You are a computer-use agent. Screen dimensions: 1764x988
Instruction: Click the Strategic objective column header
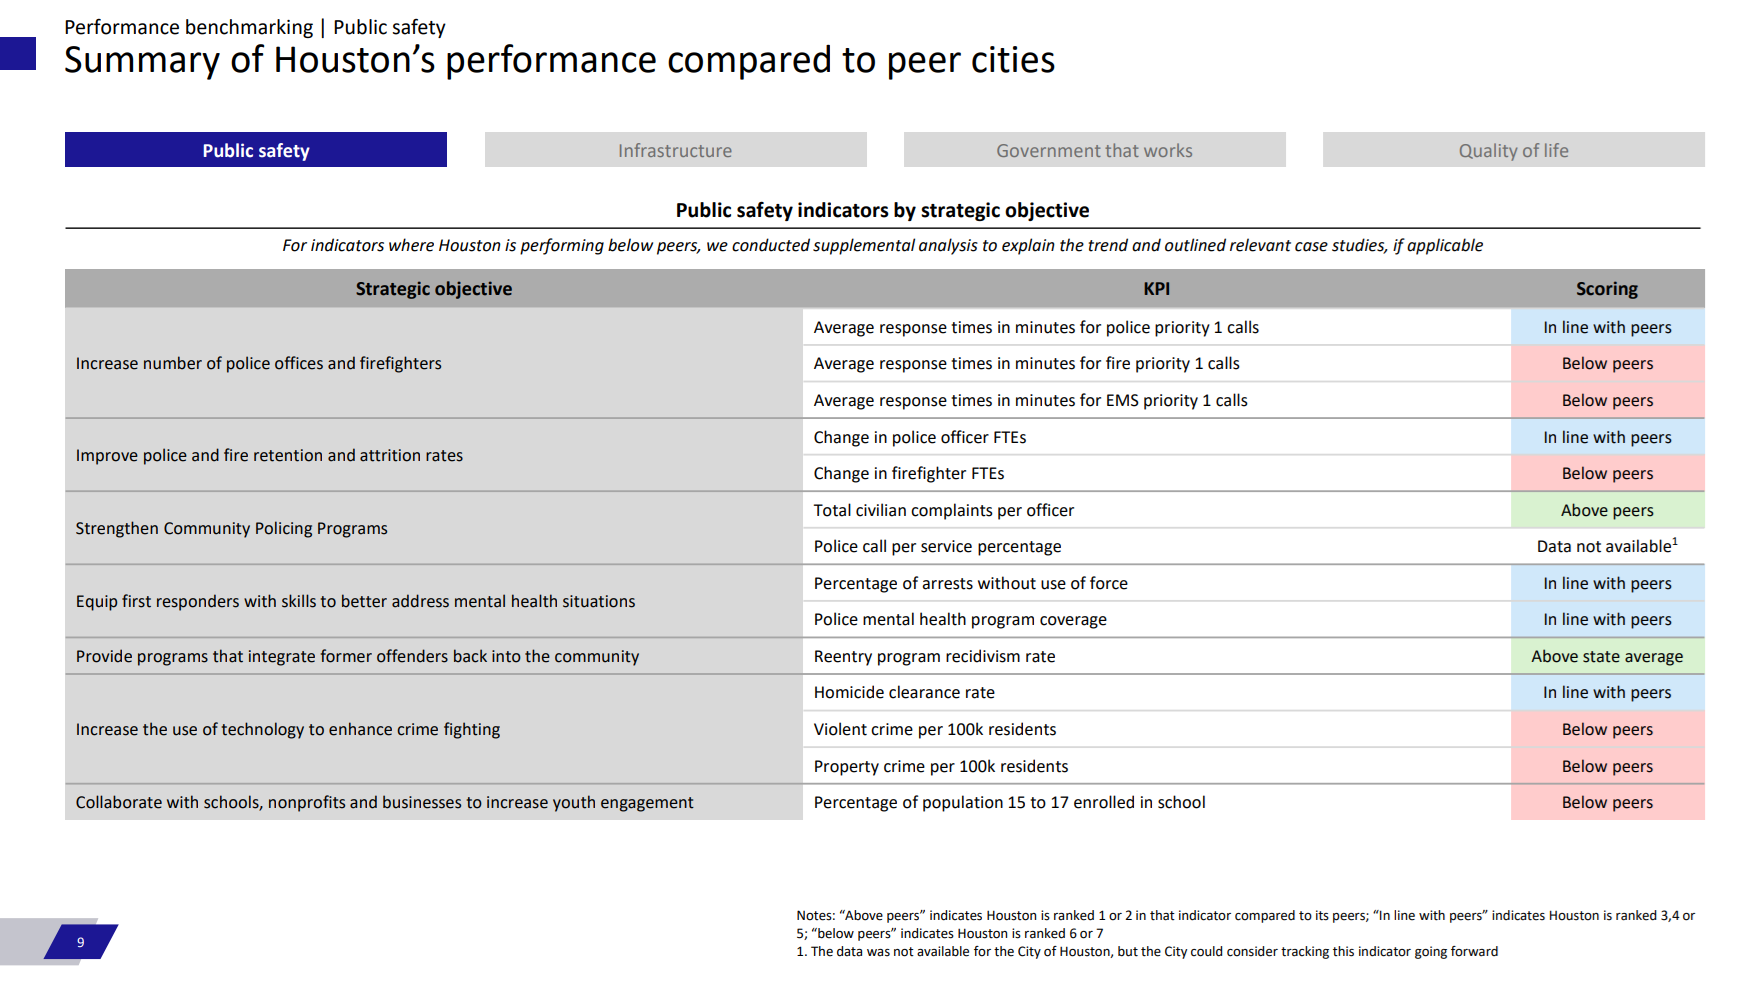[x=433, y=289]
